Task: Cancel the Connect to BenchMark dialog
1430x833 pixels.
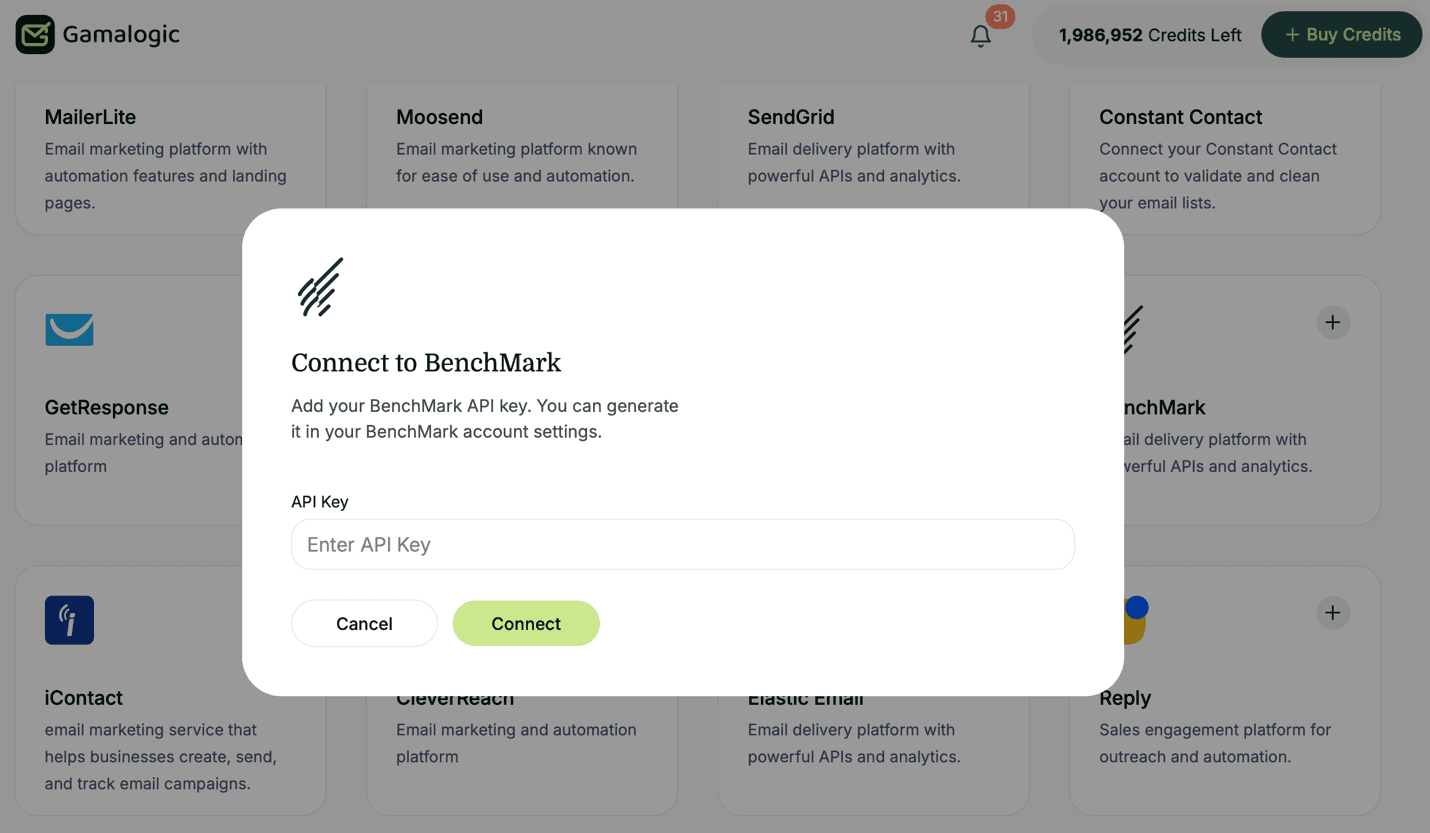Action: [364, 623]
